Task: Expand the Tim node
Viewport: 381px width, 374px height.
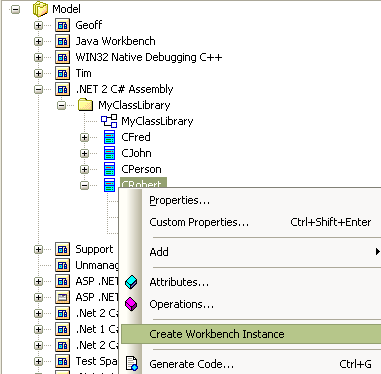Action: 38,73
